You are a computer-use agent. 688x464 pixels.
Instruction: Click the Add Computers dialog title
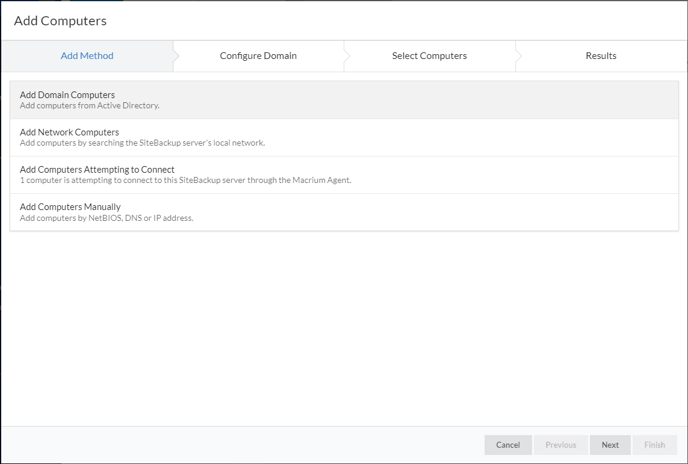(x=60, y=21)
